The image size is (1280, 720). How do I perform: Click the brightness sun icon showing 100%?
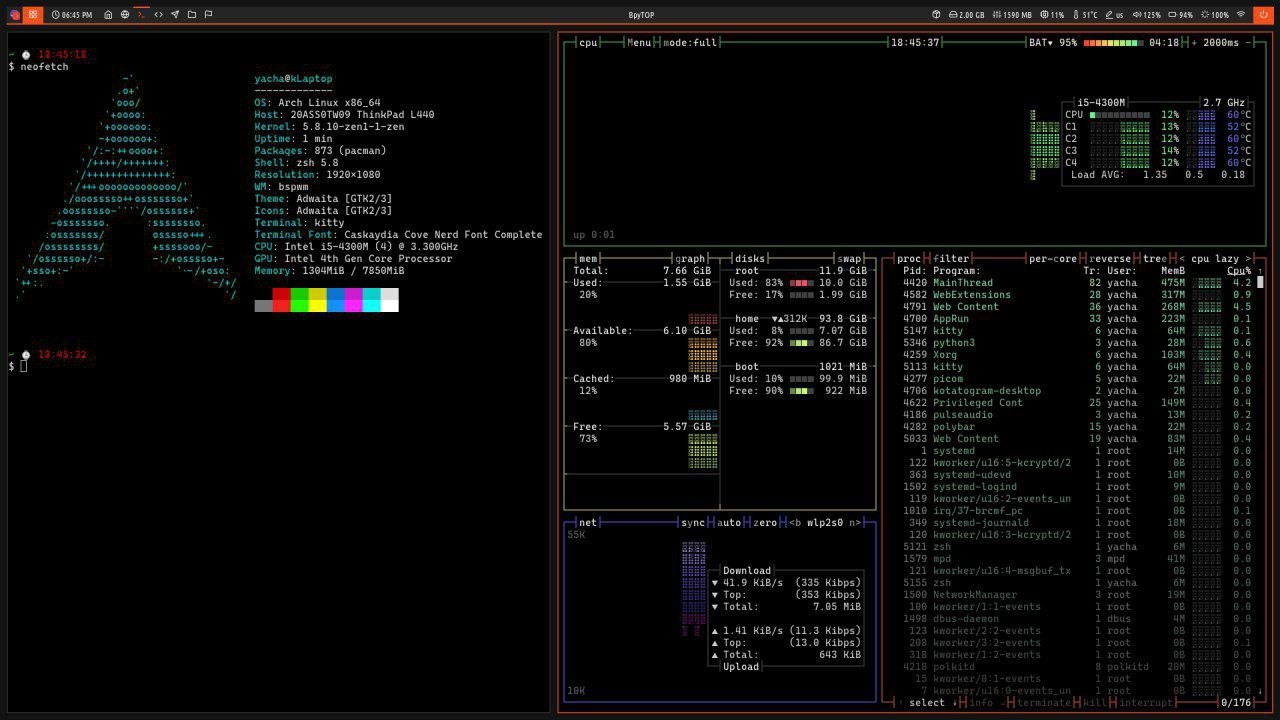(x=1205, y=15)
